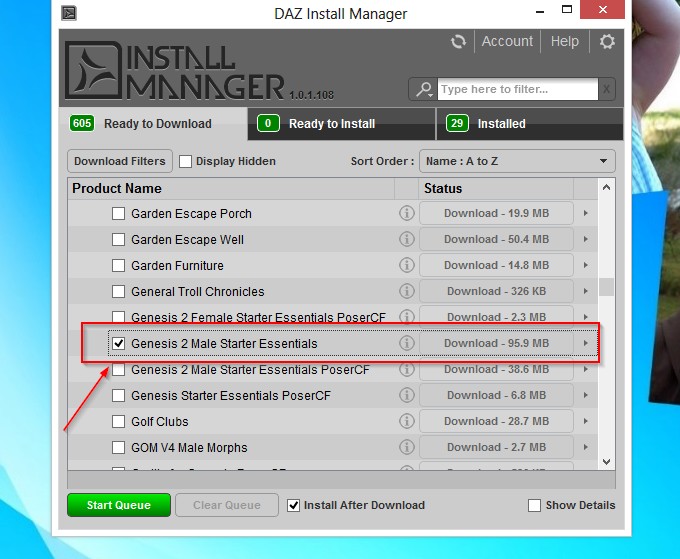
Task: Open the Account menu
Action: click(x=507, y=41)
